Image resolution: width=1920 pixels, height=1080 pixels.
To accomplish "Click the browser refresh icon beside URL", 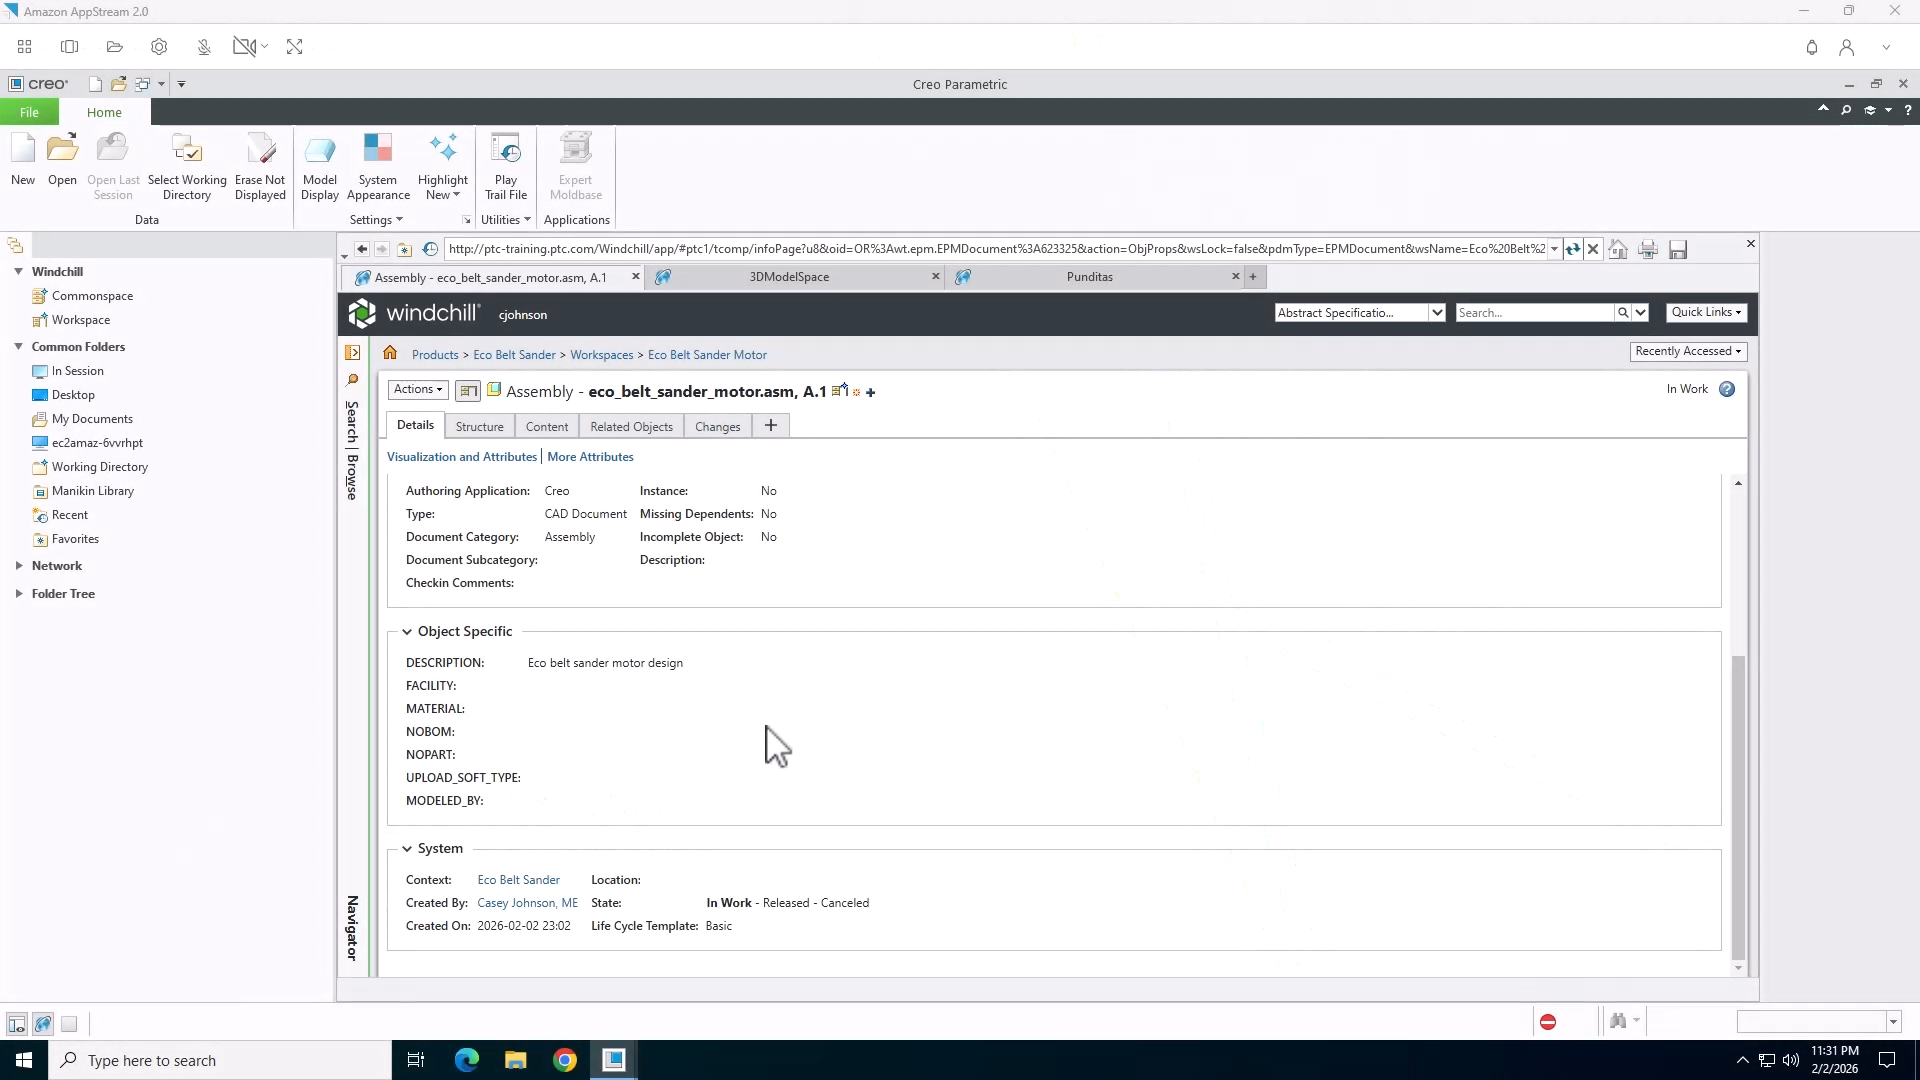I will coord(1573,249).
